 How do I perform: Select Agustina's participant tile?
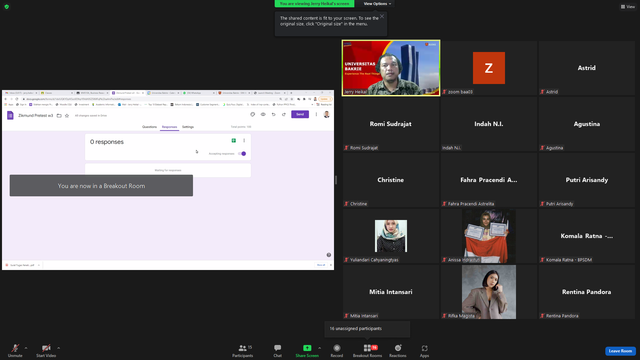[x=587, y=124]
